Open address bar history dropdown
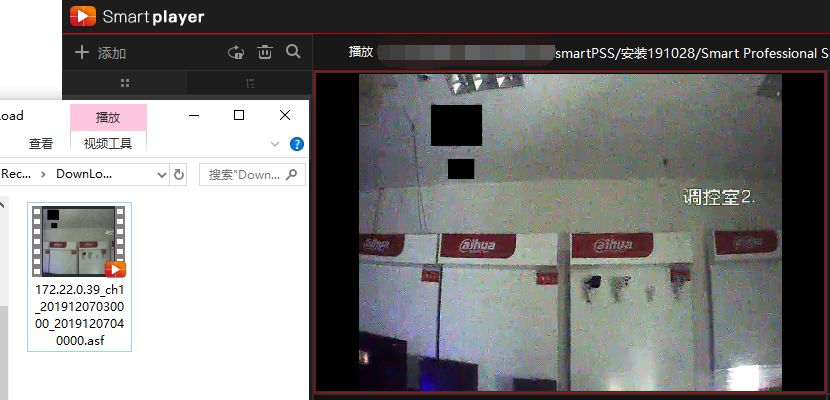 tap(162, 174)
